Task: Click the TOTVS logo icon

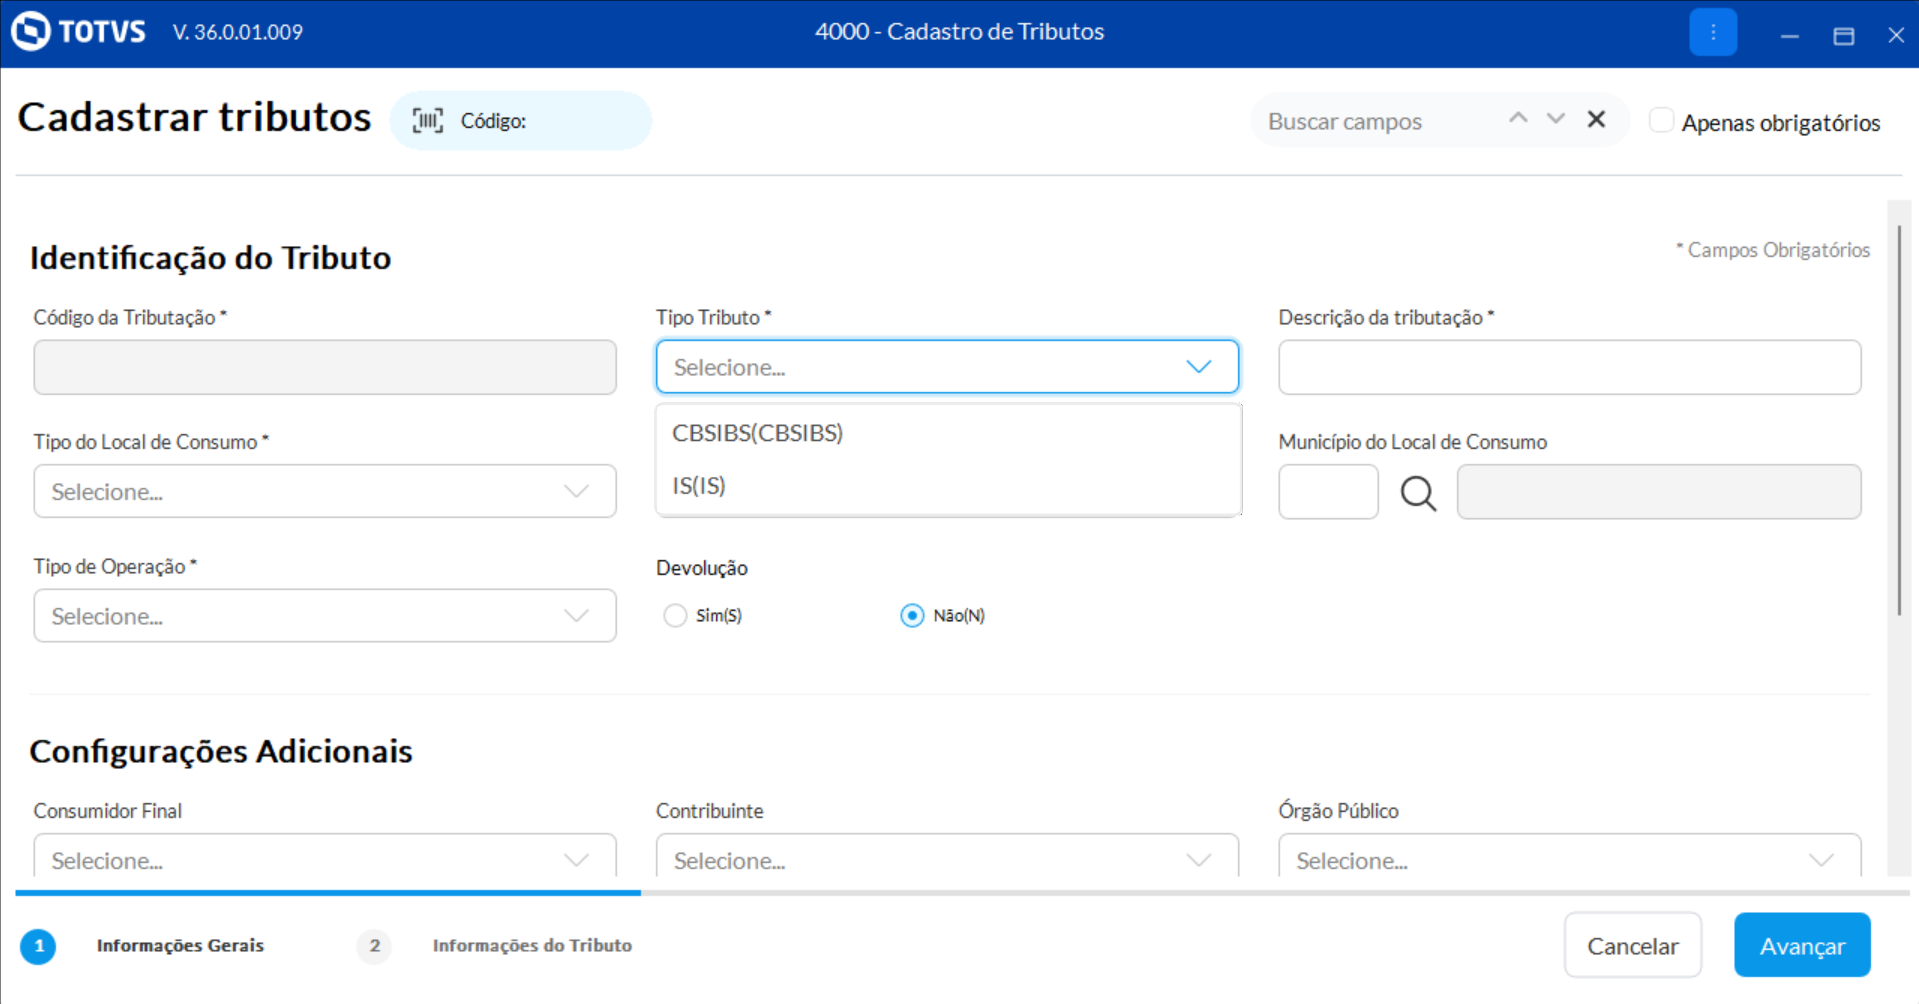Action: 31,31
